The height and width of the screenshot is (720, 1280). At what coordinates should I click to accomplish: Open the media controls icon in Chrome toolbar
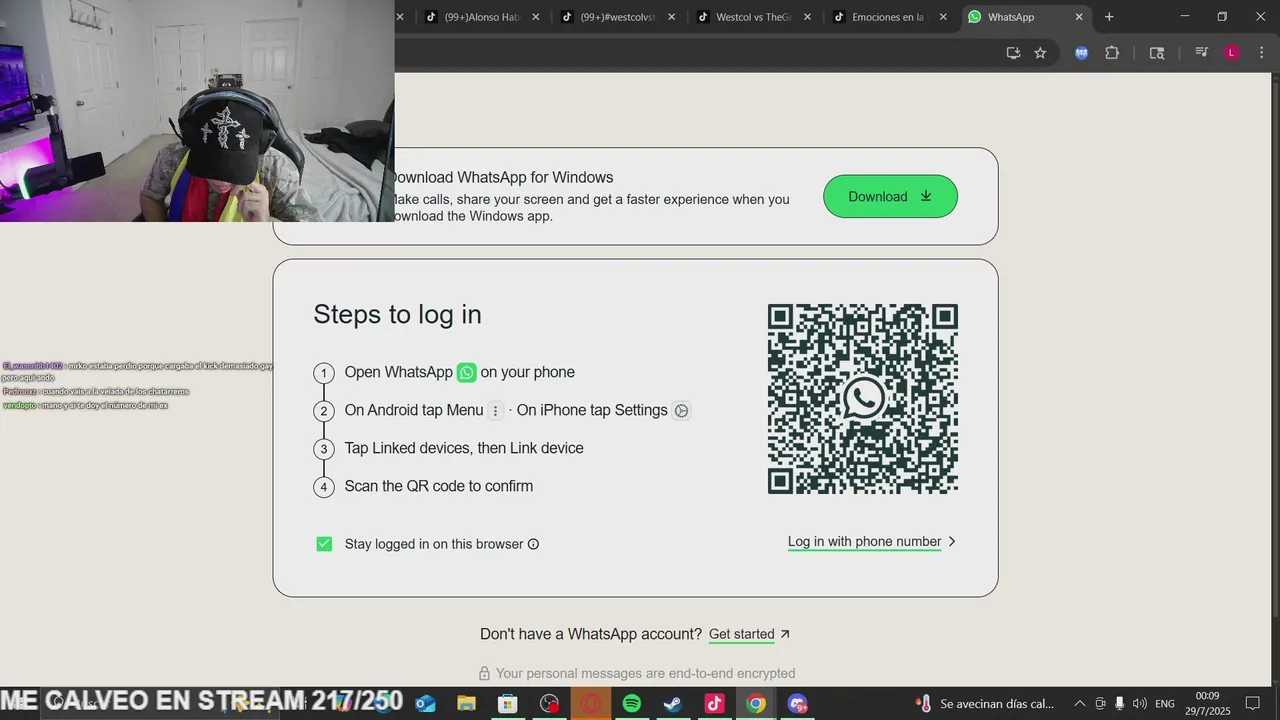tap(1202, 53)
